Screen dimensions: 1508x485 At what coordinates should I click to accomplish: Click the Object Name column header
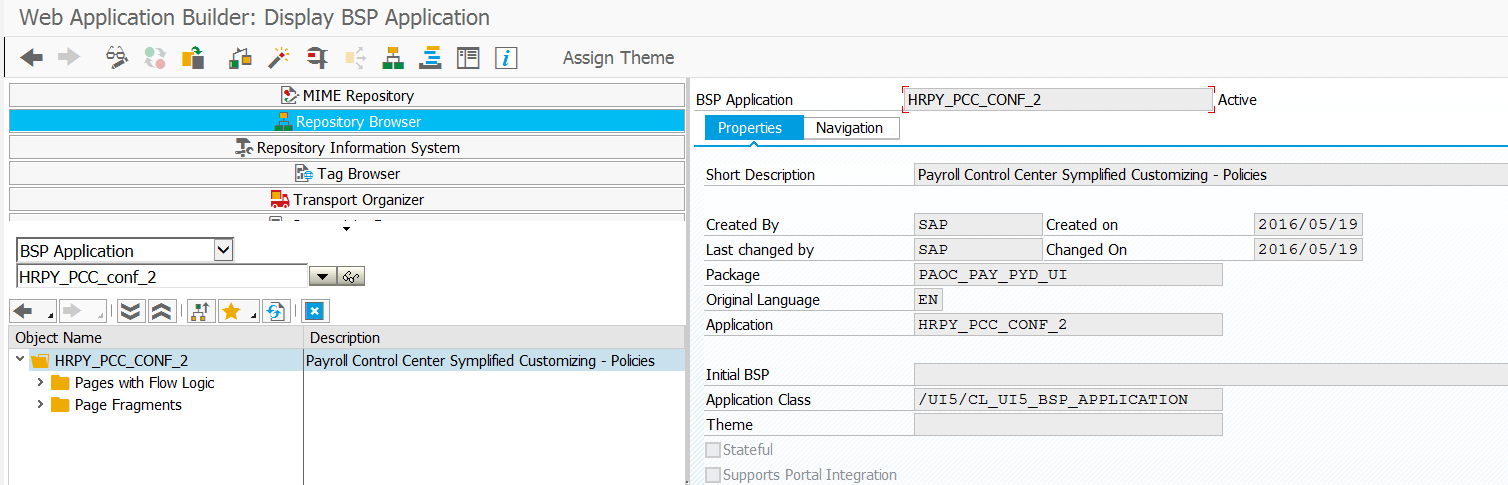pyautogui.click(x=156, y=338)
